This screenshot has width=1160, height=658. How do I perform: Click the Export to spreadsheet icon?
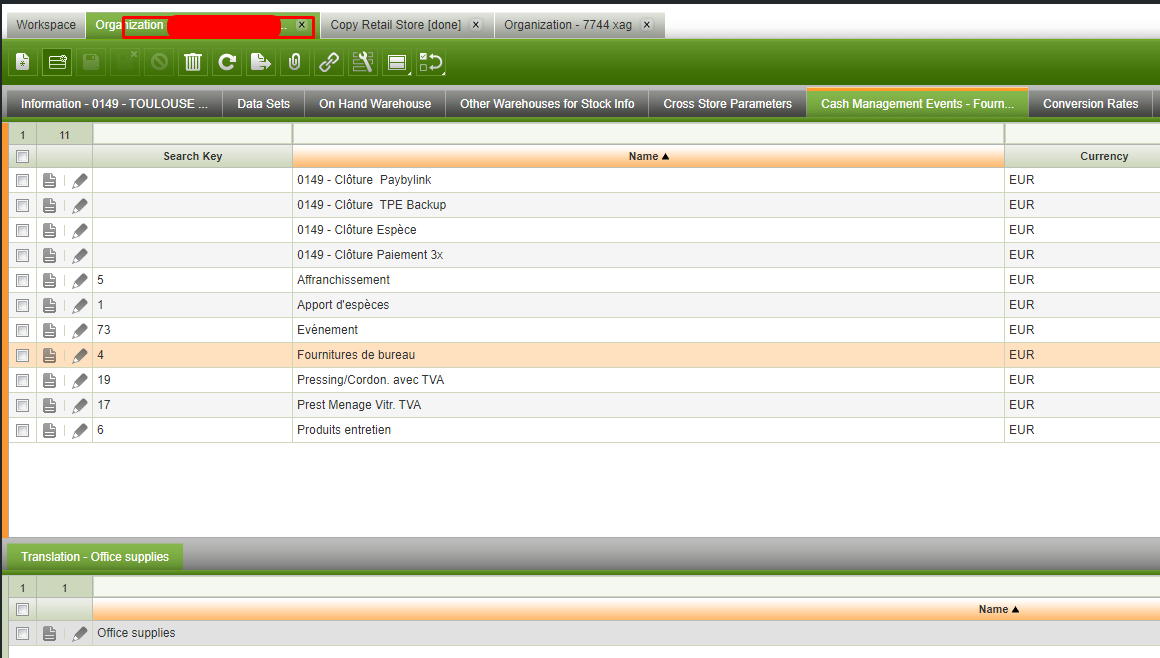tap(260, 62)
